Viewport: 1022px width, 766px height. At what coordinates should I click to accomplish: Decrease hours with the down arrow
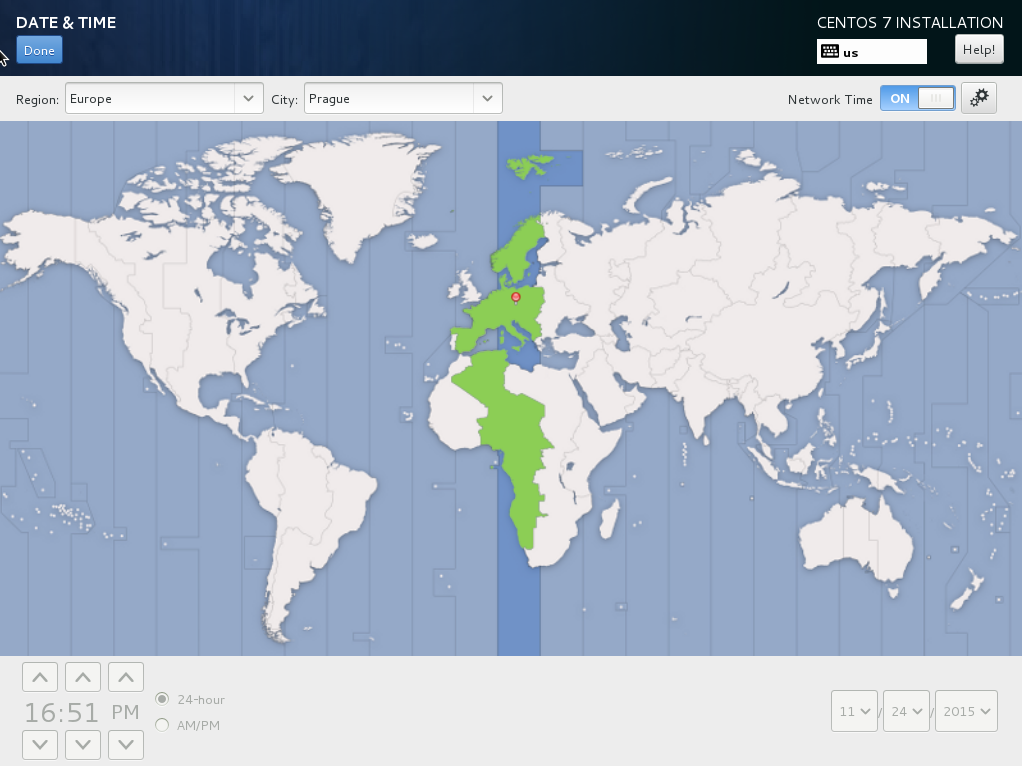[x=39, y=744]
